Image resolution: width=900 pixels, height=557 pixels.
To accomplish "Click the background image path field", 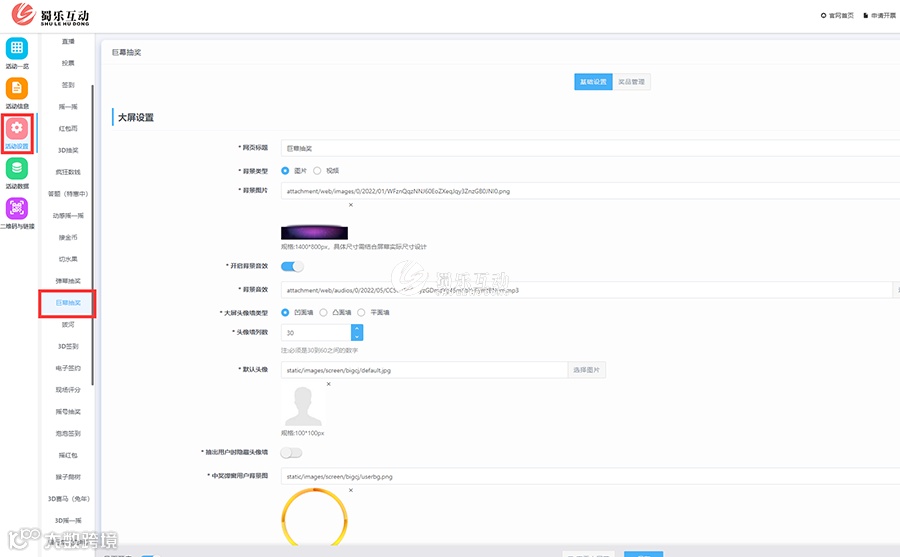I will (590, 191).
